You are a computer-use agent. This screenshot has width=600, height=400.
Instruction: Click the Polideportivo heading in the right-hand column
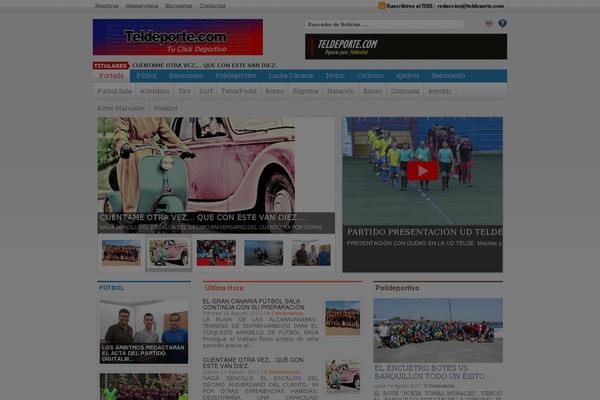pos(397,288)
